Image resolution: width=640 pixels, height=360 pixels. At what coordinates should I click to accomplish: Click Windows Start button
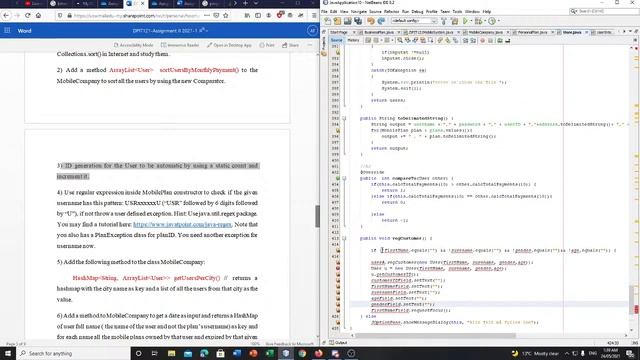pos(8,353)
